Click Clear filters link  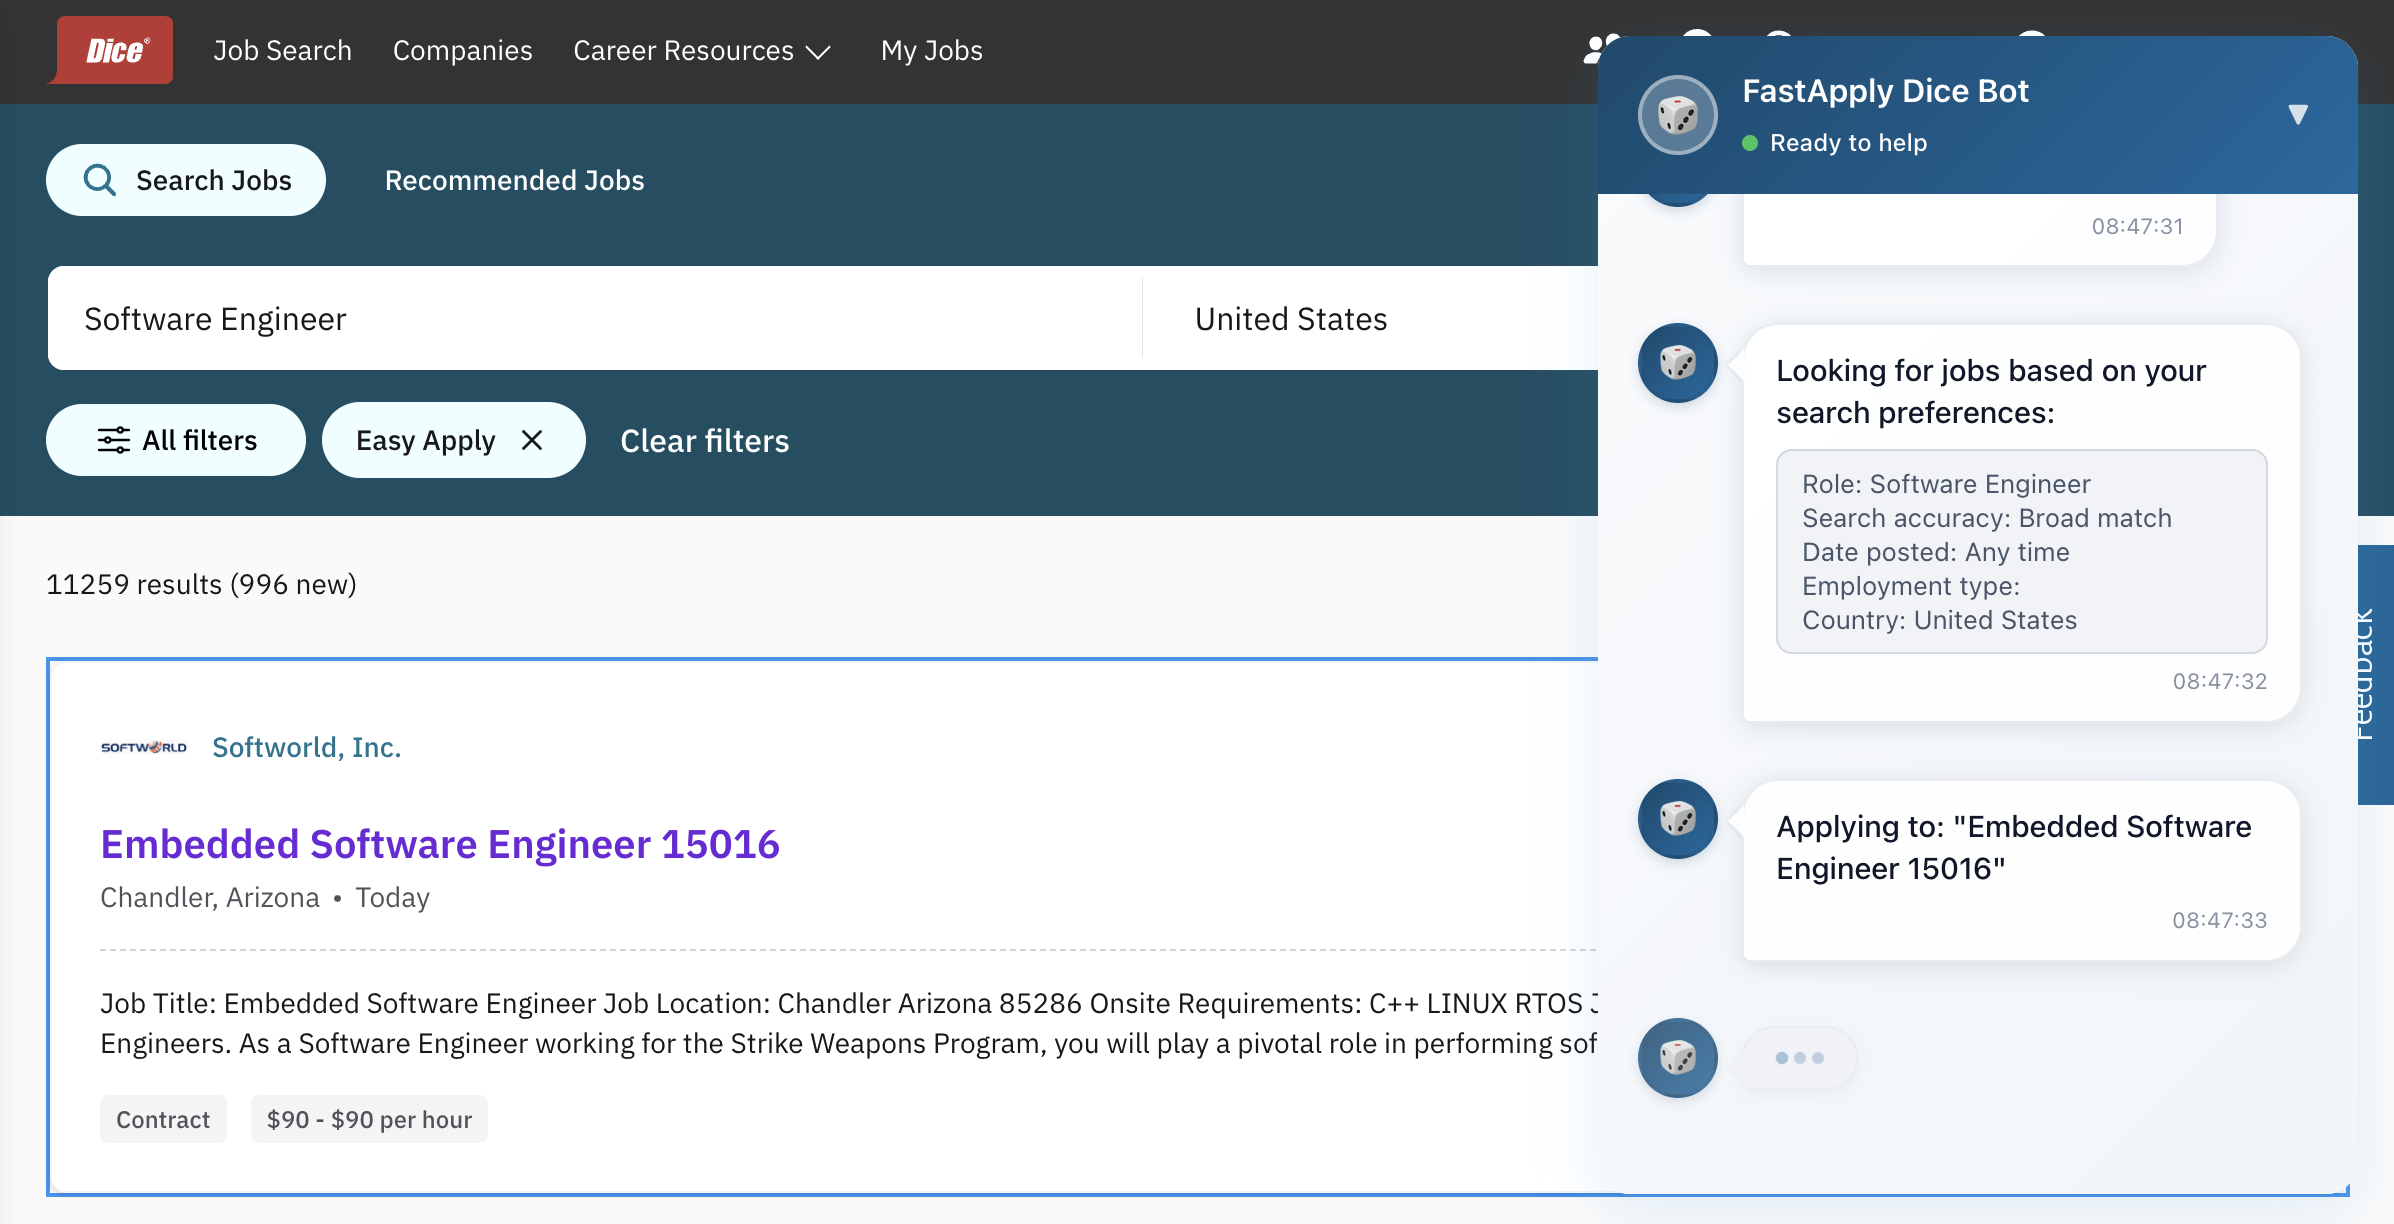coord(704,441)
